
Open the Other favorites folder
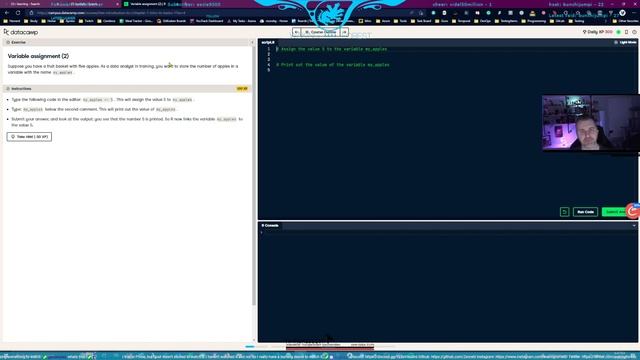point(625,21)
